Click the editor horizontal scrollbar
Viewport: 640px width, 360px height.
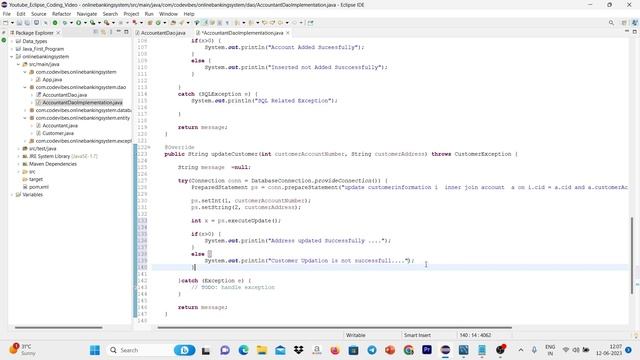click(x=334, y=327)
